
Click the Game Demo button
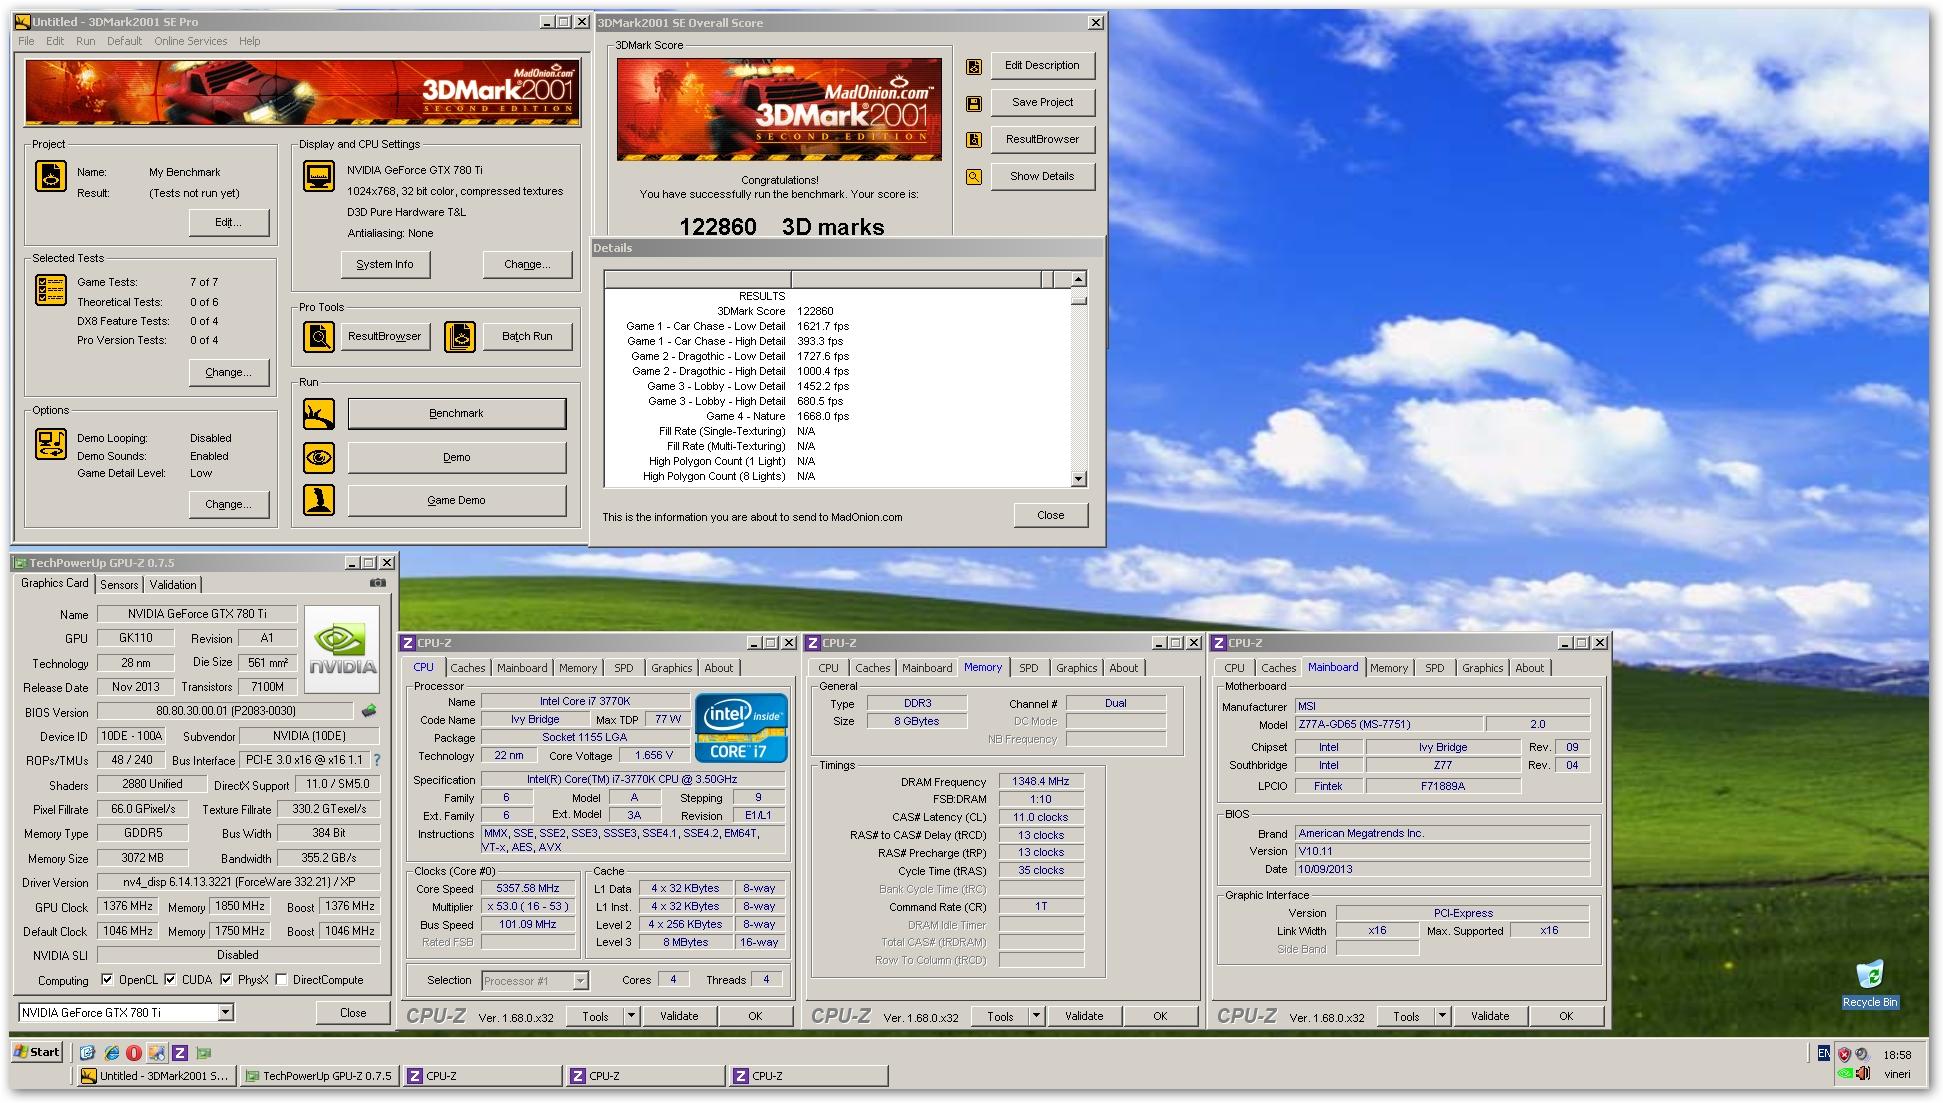tap(456, 500)
